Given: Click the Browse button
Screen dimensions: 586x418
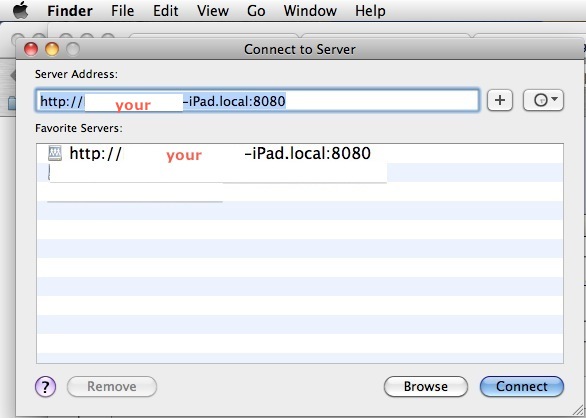Looking at the screenshot, I should coord(426,387).
